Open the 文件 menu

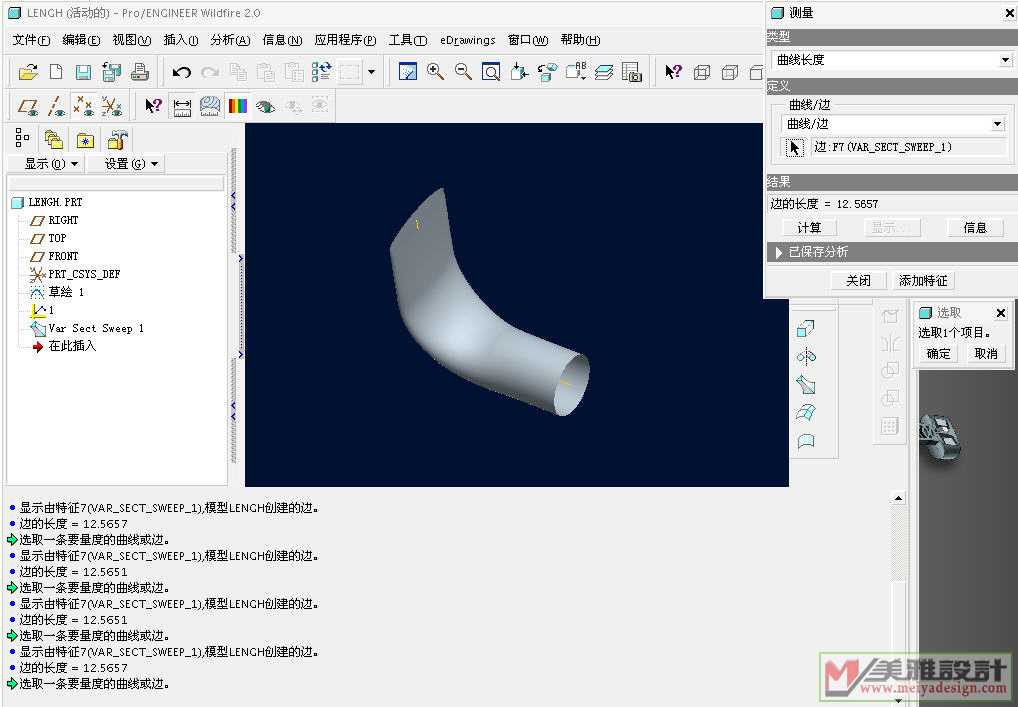click(31, 40)
